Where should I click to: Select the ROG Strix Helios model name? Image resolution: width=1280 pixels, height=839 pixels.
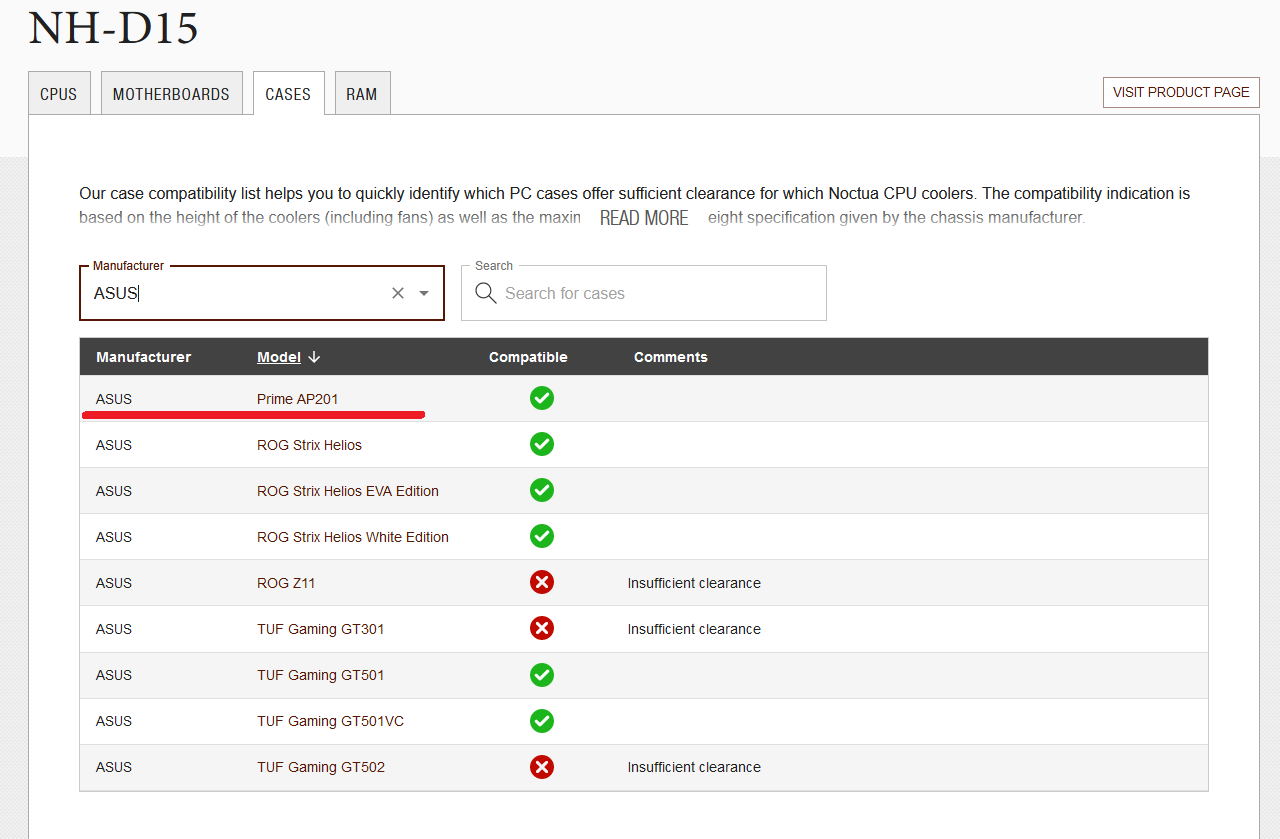[x=309, y=445]
